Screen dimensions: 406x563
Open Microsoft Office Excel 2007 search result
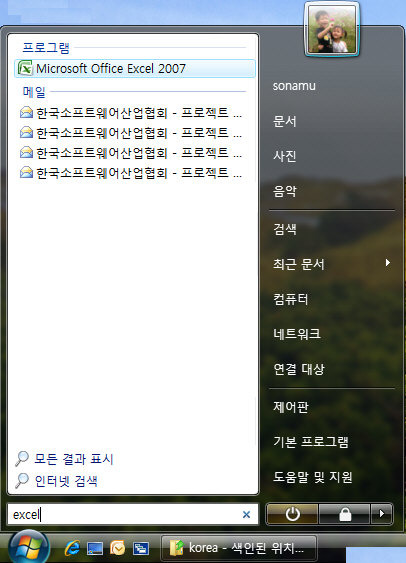[x=135, y=69]
